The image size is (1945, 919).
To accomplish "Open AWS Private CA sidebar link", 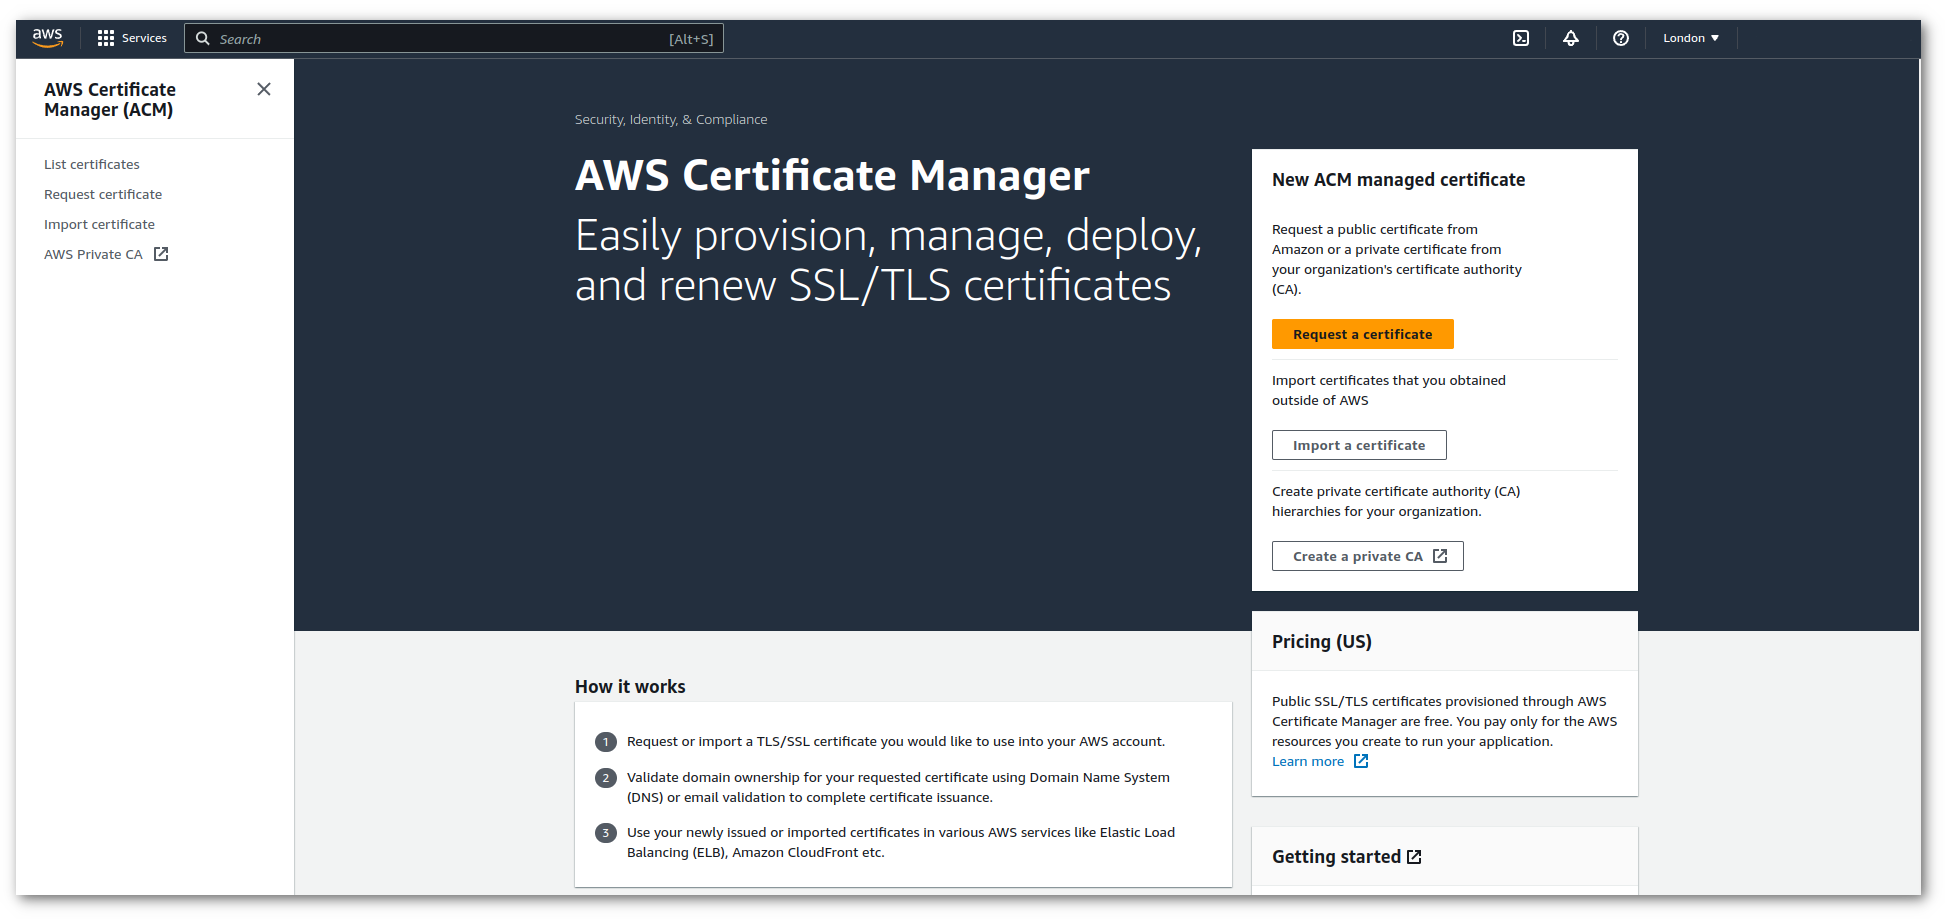I will pyautogui.click(x=106, y=254).
